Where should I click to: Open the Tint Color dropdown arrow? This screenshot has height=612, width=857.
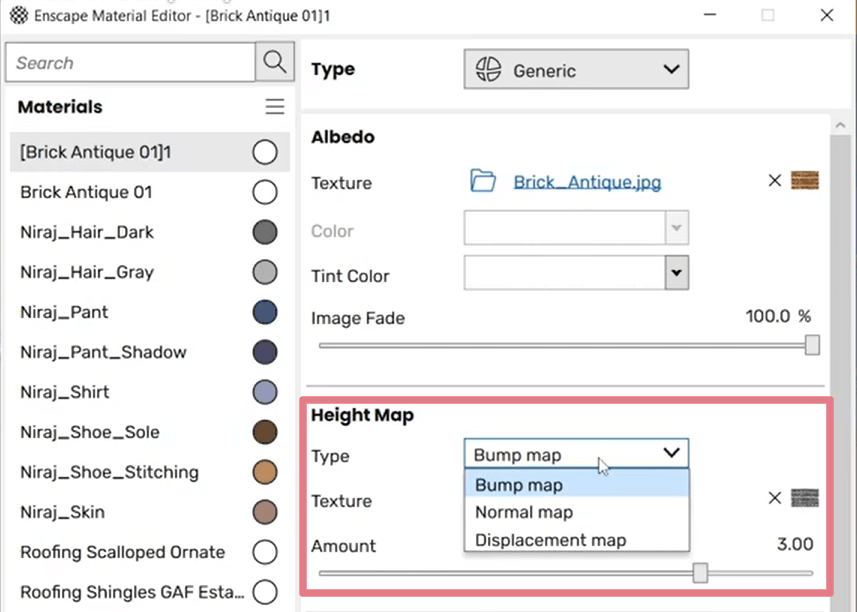tap(677, 273)
